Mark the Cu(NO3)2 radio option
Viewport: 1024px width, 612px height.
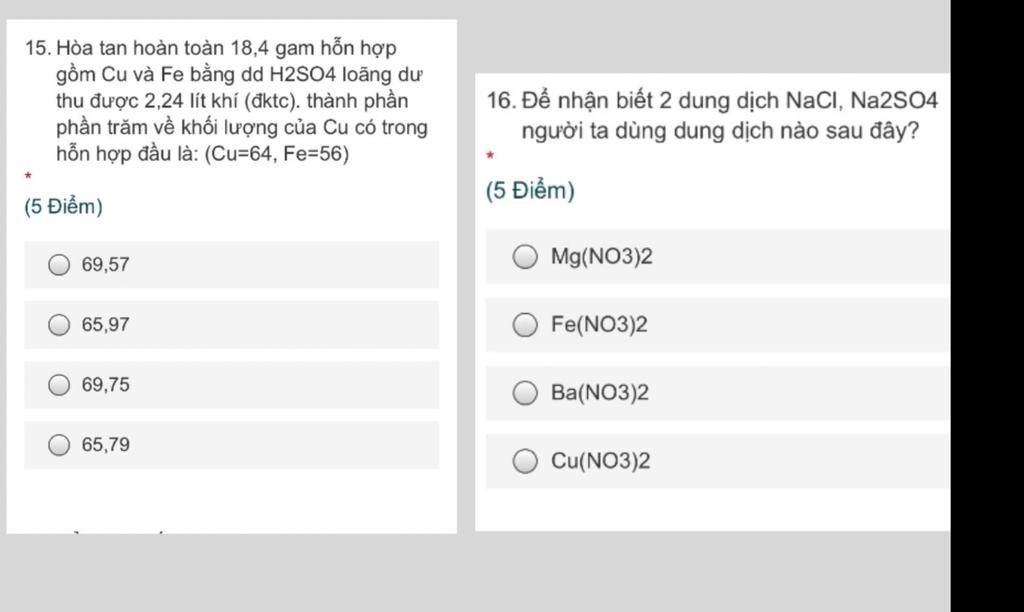point(525,461)
